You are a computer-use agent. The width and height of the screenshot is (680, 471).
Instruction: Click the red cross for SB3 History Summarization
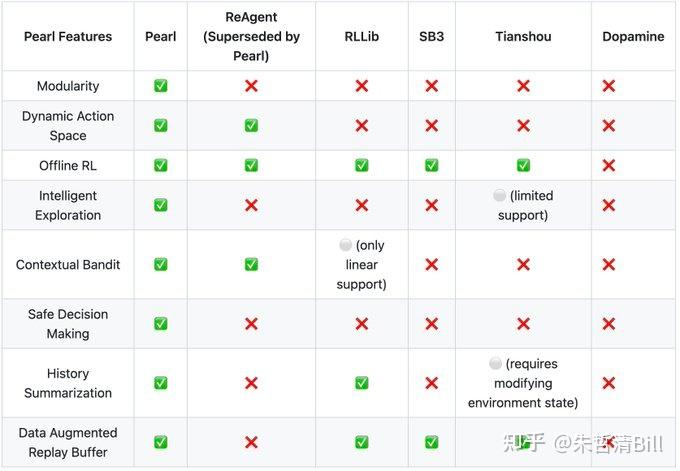pos(431,383)
